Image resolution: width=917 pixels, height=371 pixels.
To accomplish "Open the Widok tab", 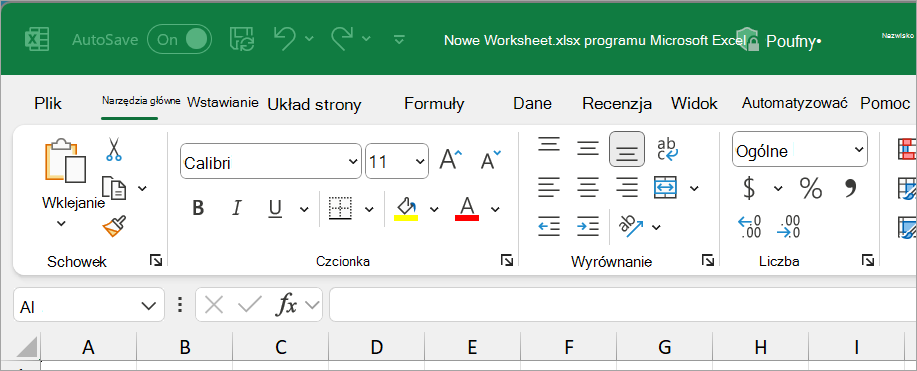I will pos(694,104).
